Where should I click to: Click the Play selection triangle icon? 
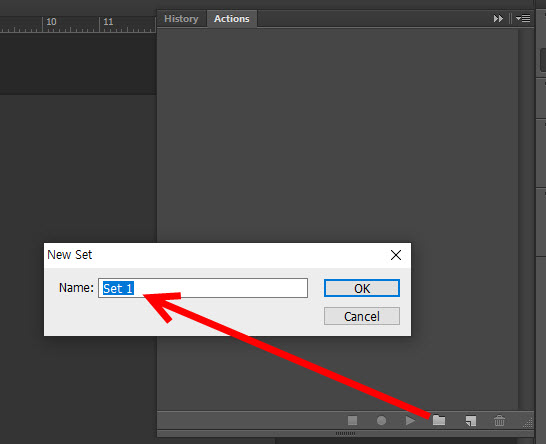click(x=410, y=421)
